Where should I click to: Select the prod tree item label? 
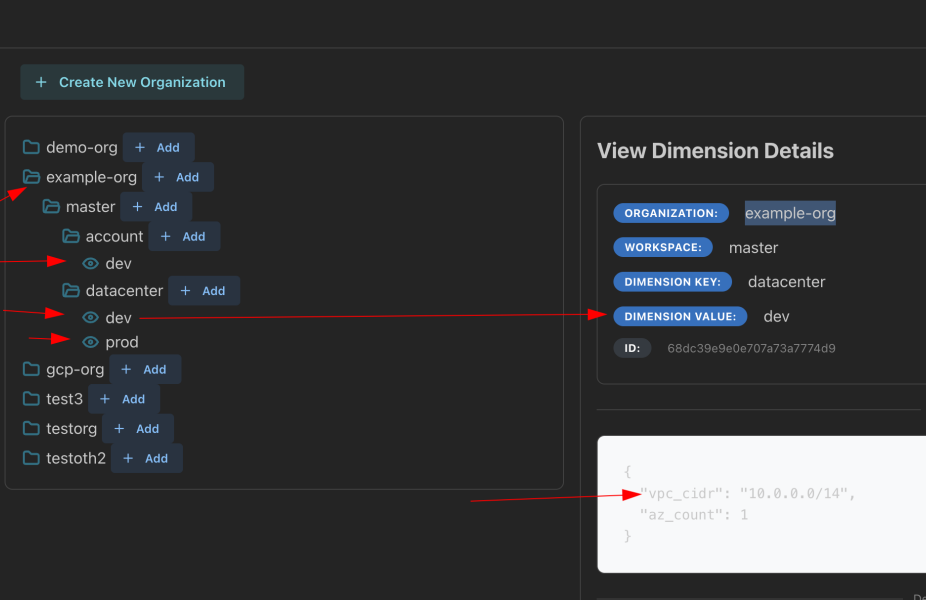pos(122,342)
